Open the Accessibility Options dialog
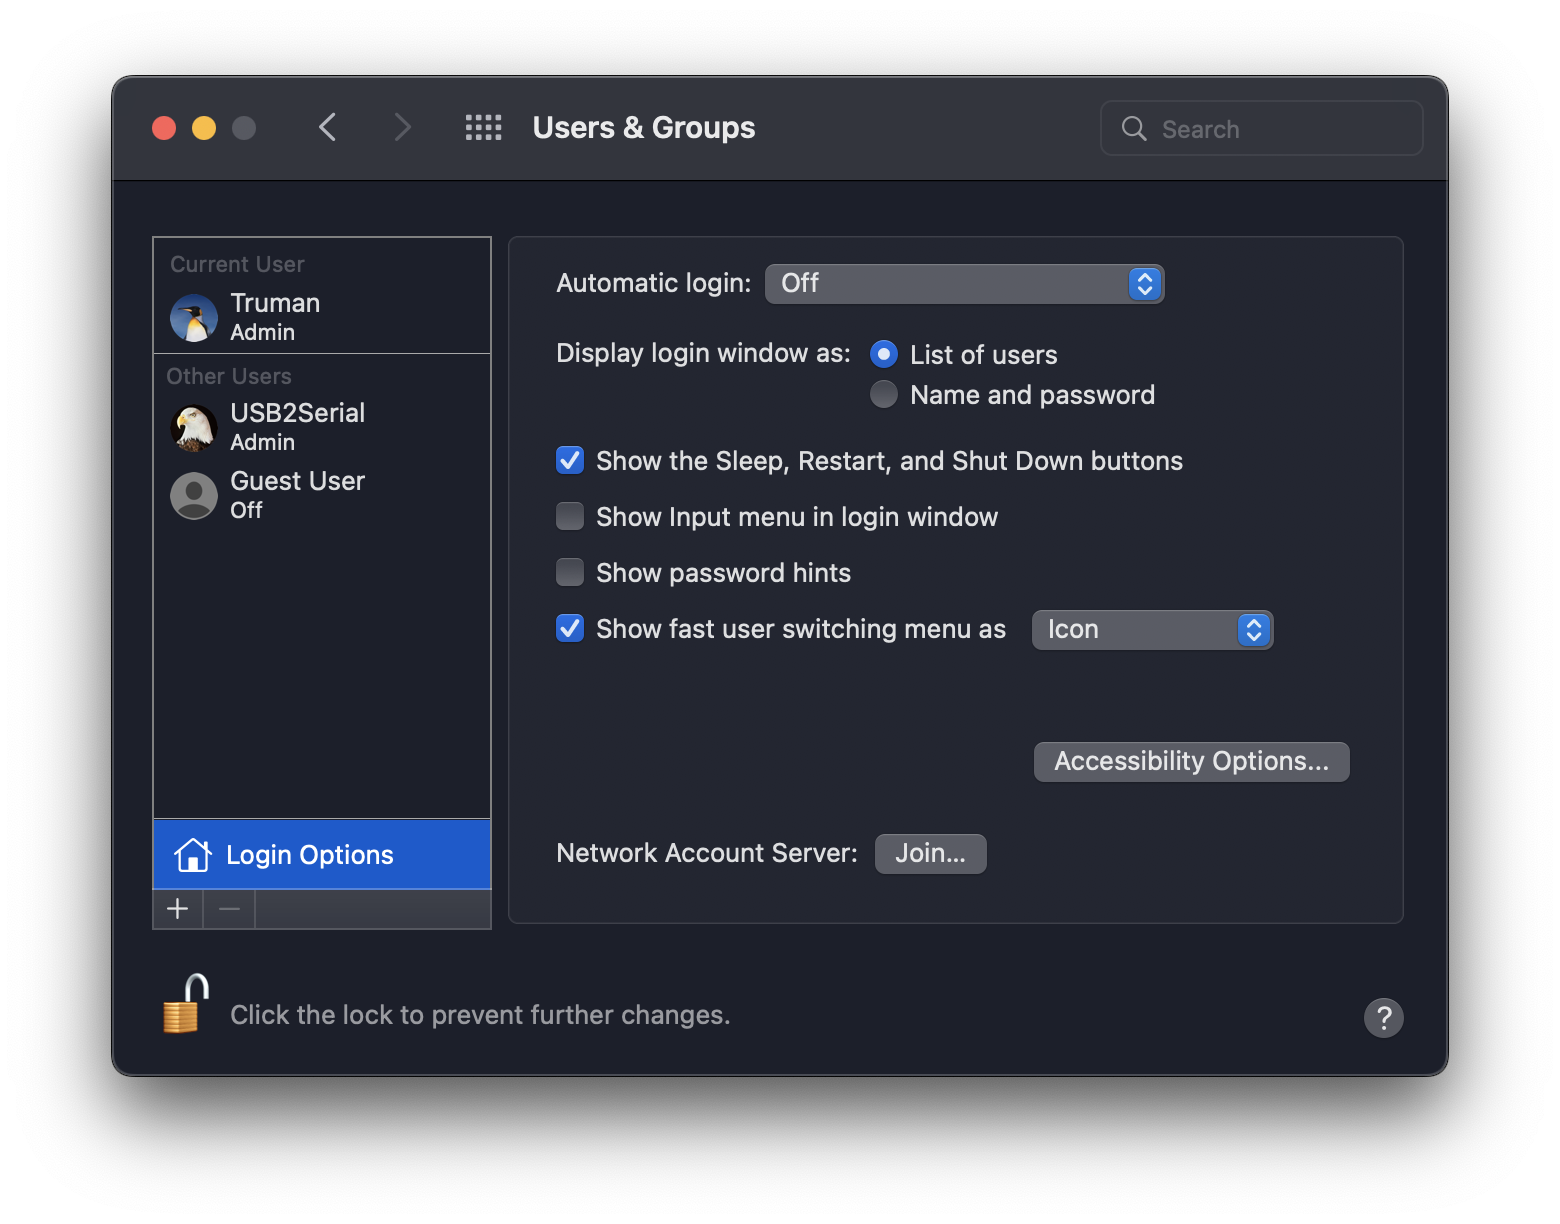 1191,762
